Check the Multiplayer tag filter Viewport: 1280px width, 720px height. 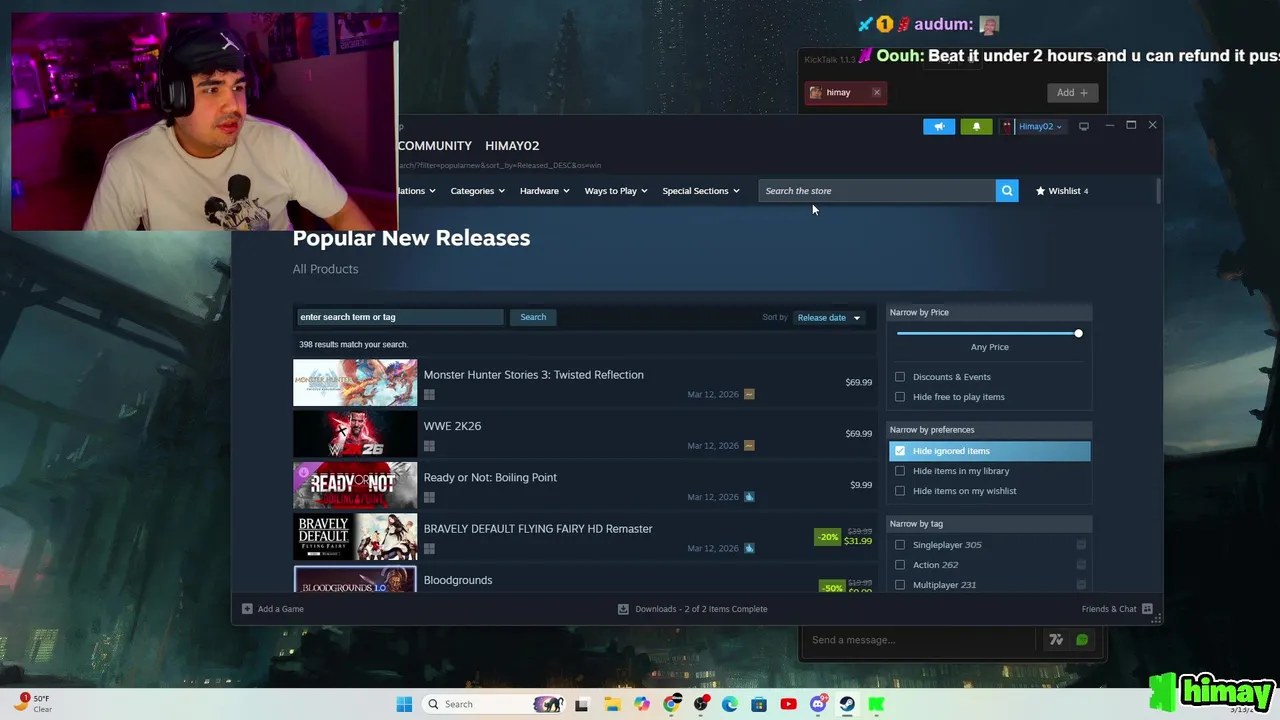900,585
